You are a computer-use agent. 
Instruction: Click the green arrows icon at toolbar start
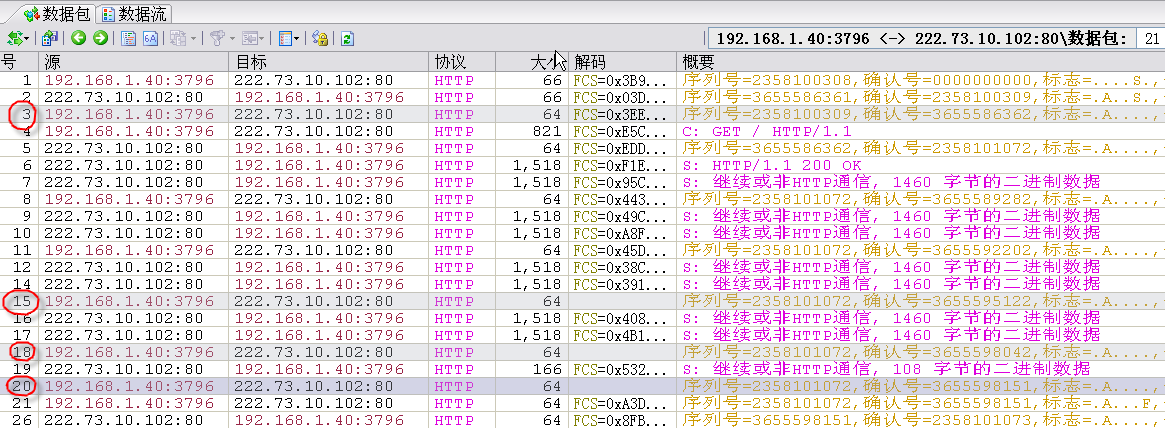[x=15, y=38]
